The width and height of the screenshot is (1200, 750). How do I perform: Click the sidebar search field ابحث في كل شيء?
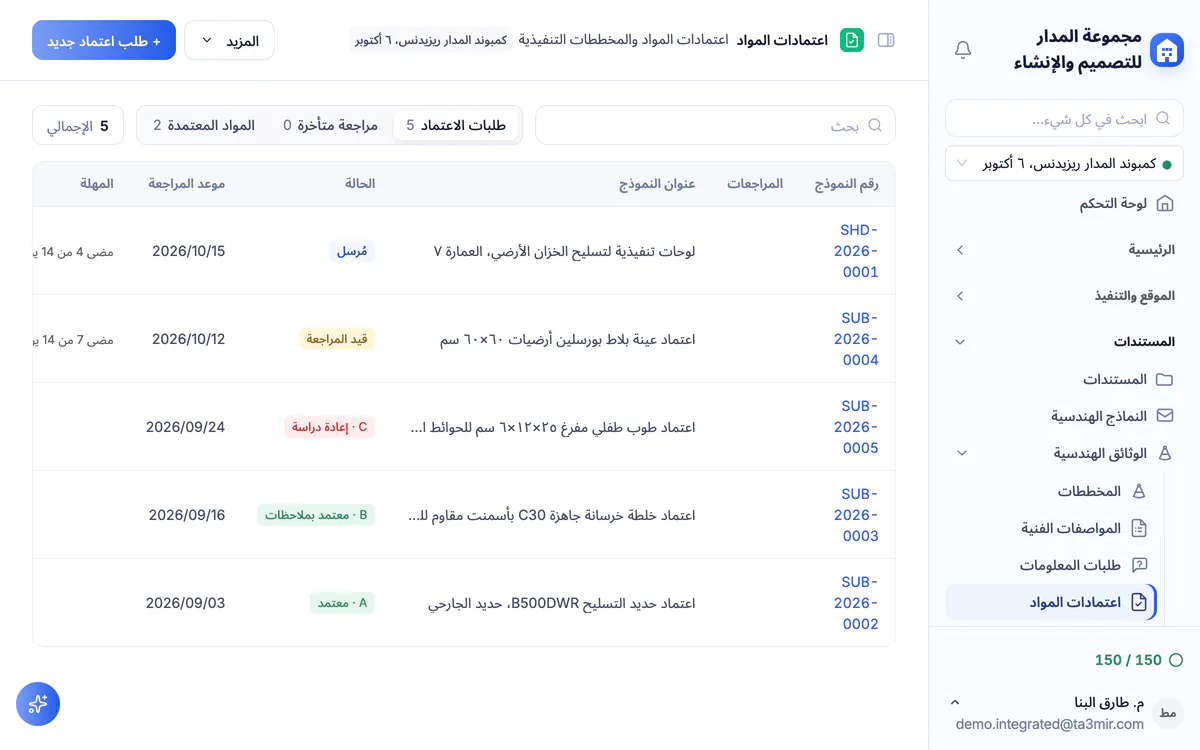coord(1065,118)
